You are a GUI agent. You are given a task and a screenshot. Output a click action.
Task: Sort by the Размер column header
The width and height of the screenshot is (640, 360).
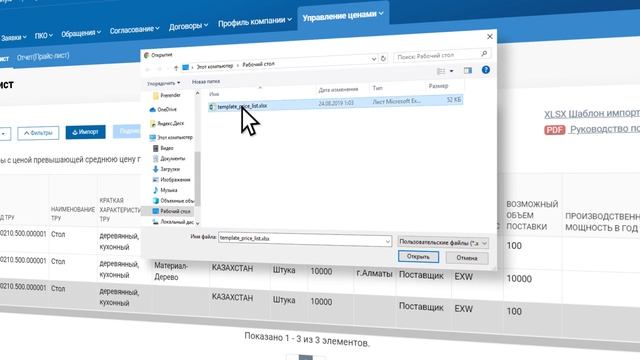(x=438, y=86)
